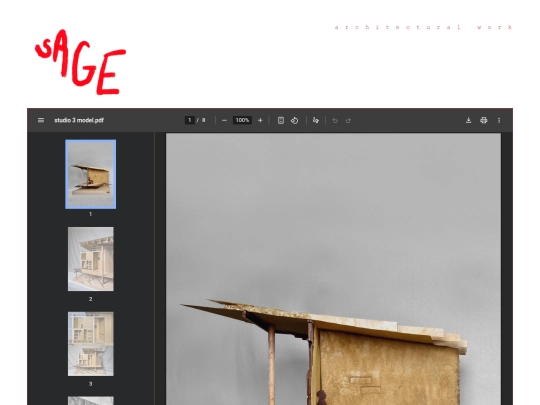Open the annotation draw tool

pos(316,120)
